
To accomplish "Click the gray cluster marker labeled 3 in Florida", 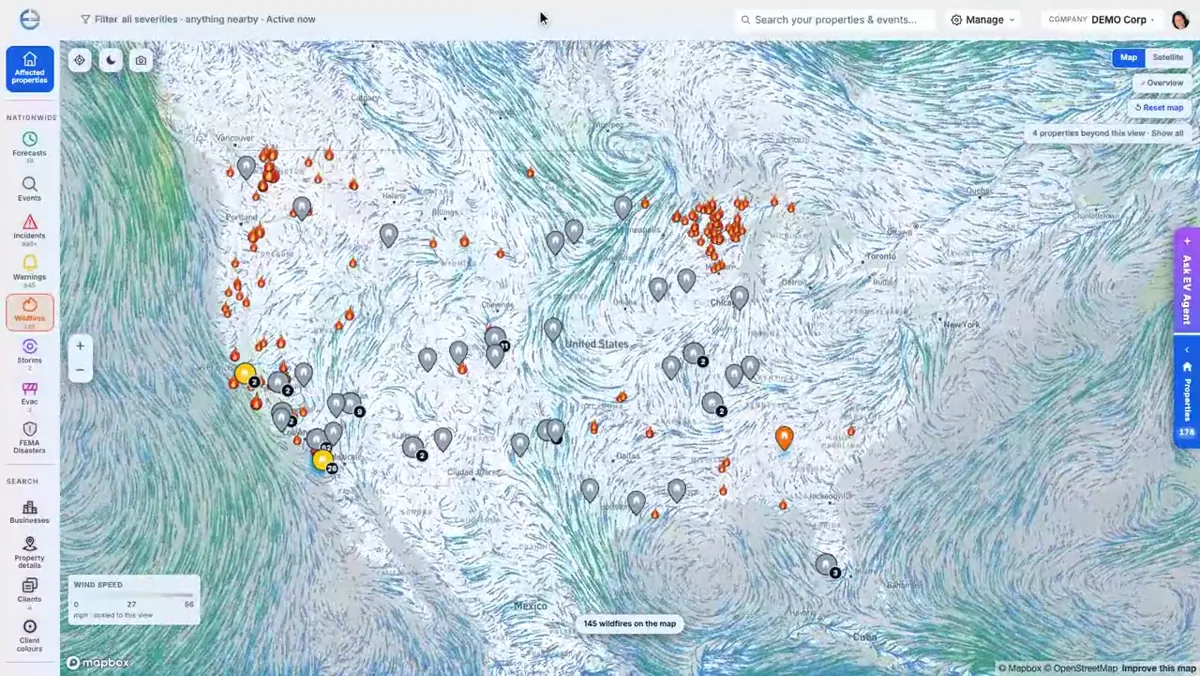I will pos(826,565).
